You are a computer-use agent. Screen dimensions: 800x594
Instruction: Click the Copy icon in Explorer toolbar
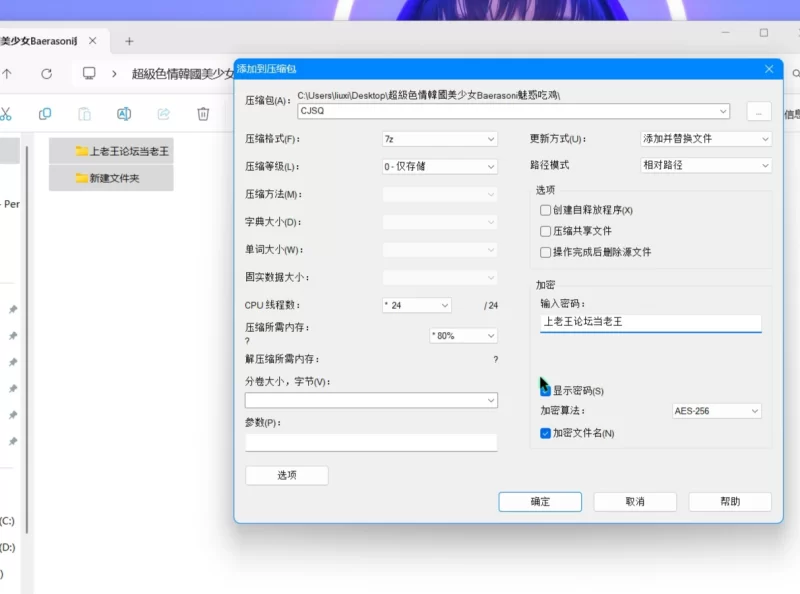click(x=45, y=114)
